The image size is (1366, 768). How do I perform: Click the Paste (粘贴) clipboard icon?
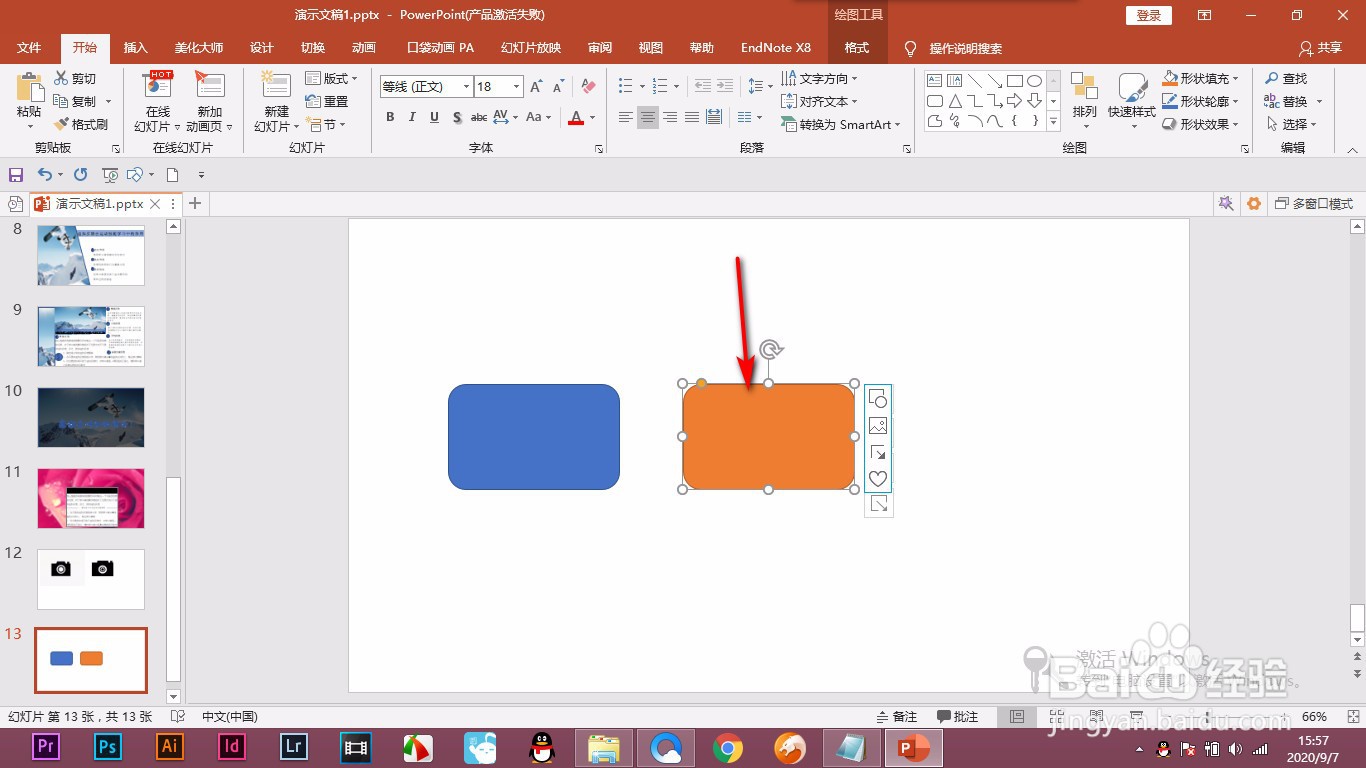tap(30, 87)
